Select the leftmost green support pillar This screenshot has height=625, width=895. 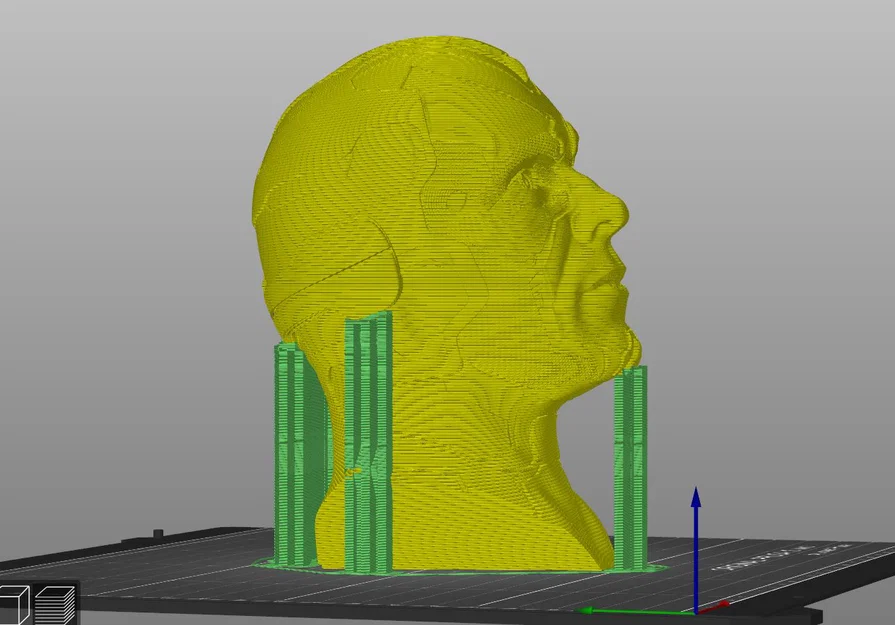click(292, 450)
